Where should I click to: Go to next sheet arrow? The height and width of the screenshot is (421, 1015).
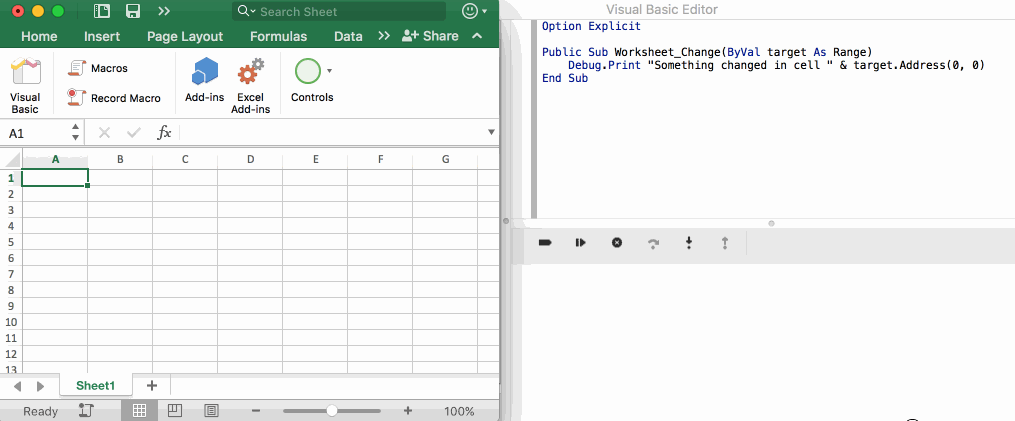pos(40,387)
